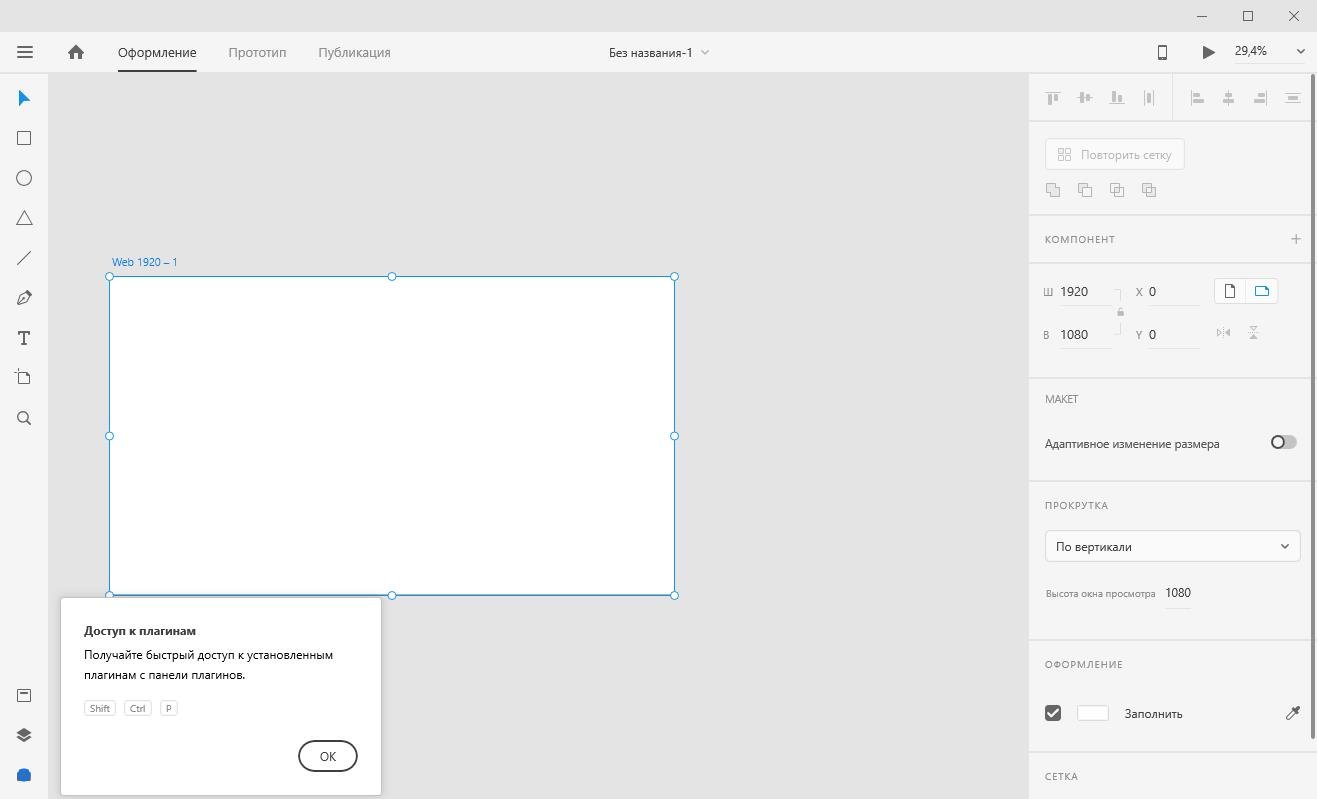Open the Без названия-1 document title dropdown
Image resolution: width=1317 pixels, height=799 pixels.
[659, 52]
